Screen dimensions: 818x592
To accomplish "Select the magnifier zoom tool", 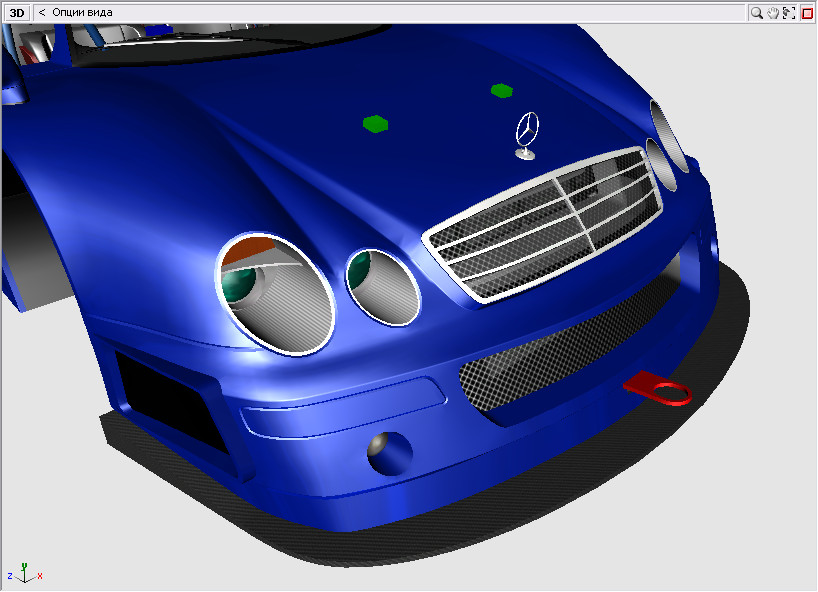I will 756,13.
